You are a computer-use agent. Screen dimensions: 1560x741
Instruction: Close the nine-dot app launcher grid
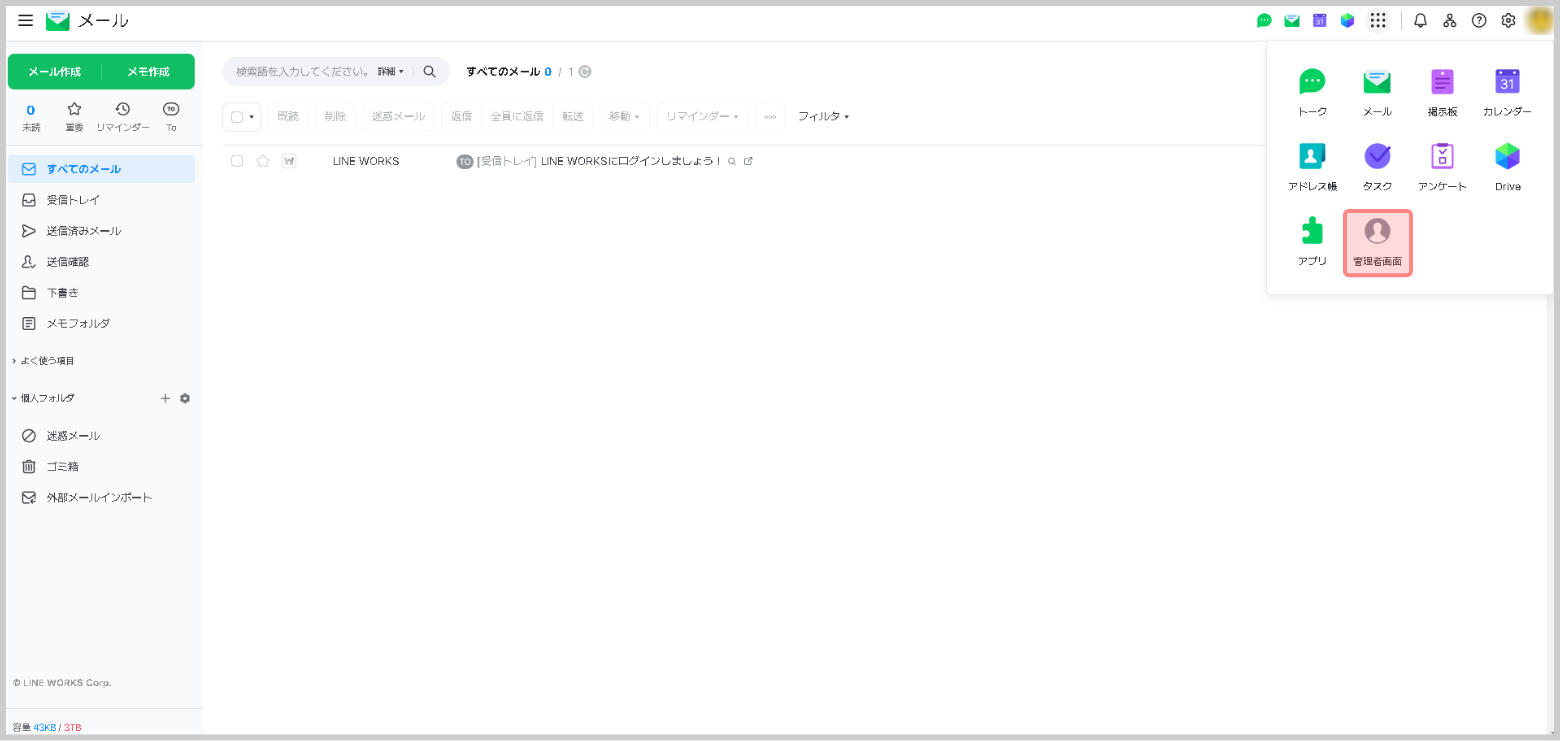pyautogui.click(x=1378, y=20)
